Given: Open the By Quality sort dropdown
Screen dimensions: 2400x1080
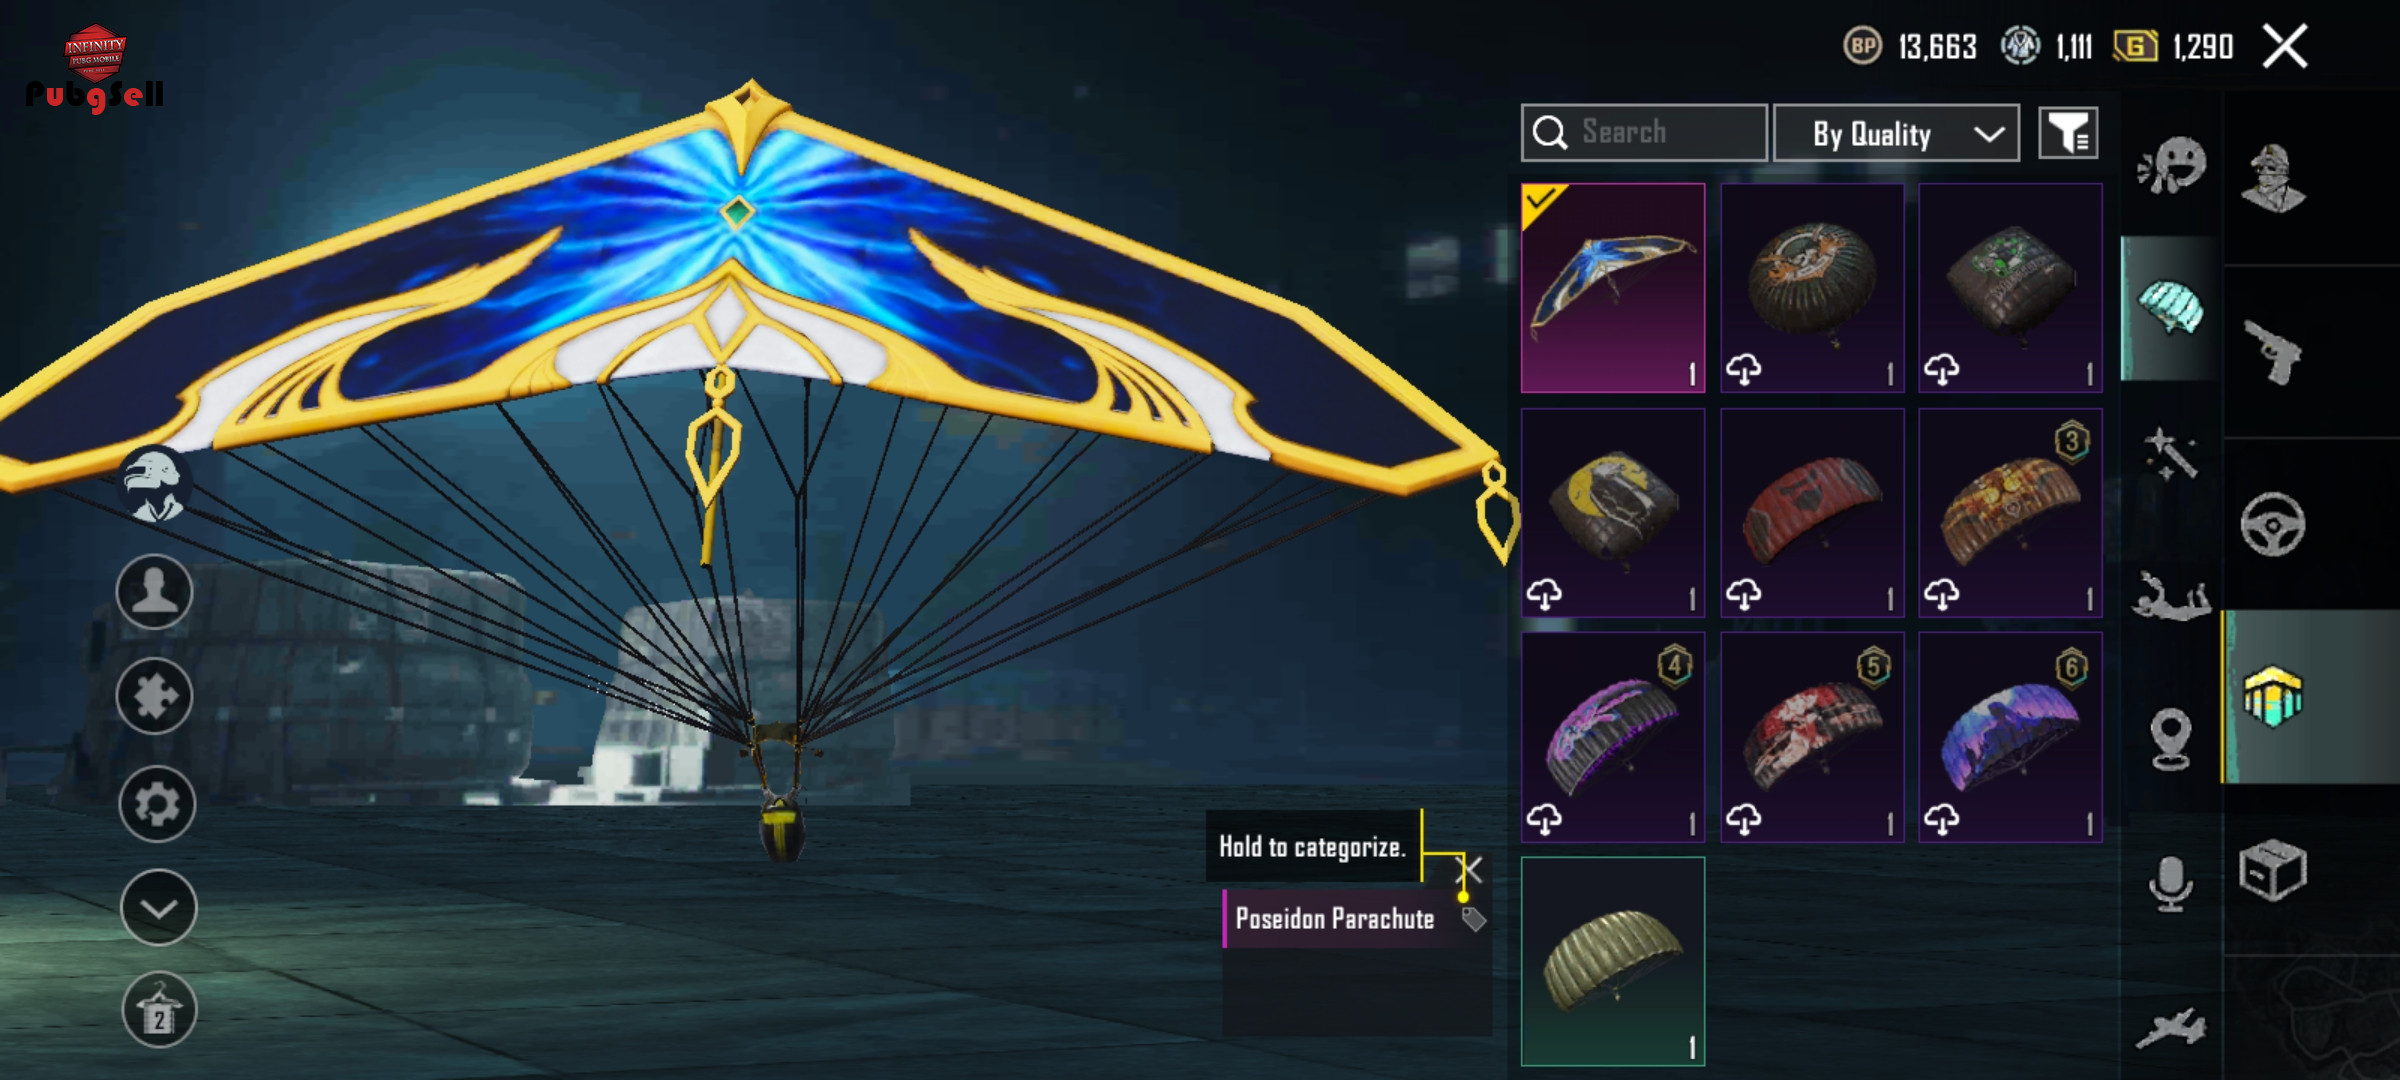Looking at the screenshot, I should coord(1896,133).
